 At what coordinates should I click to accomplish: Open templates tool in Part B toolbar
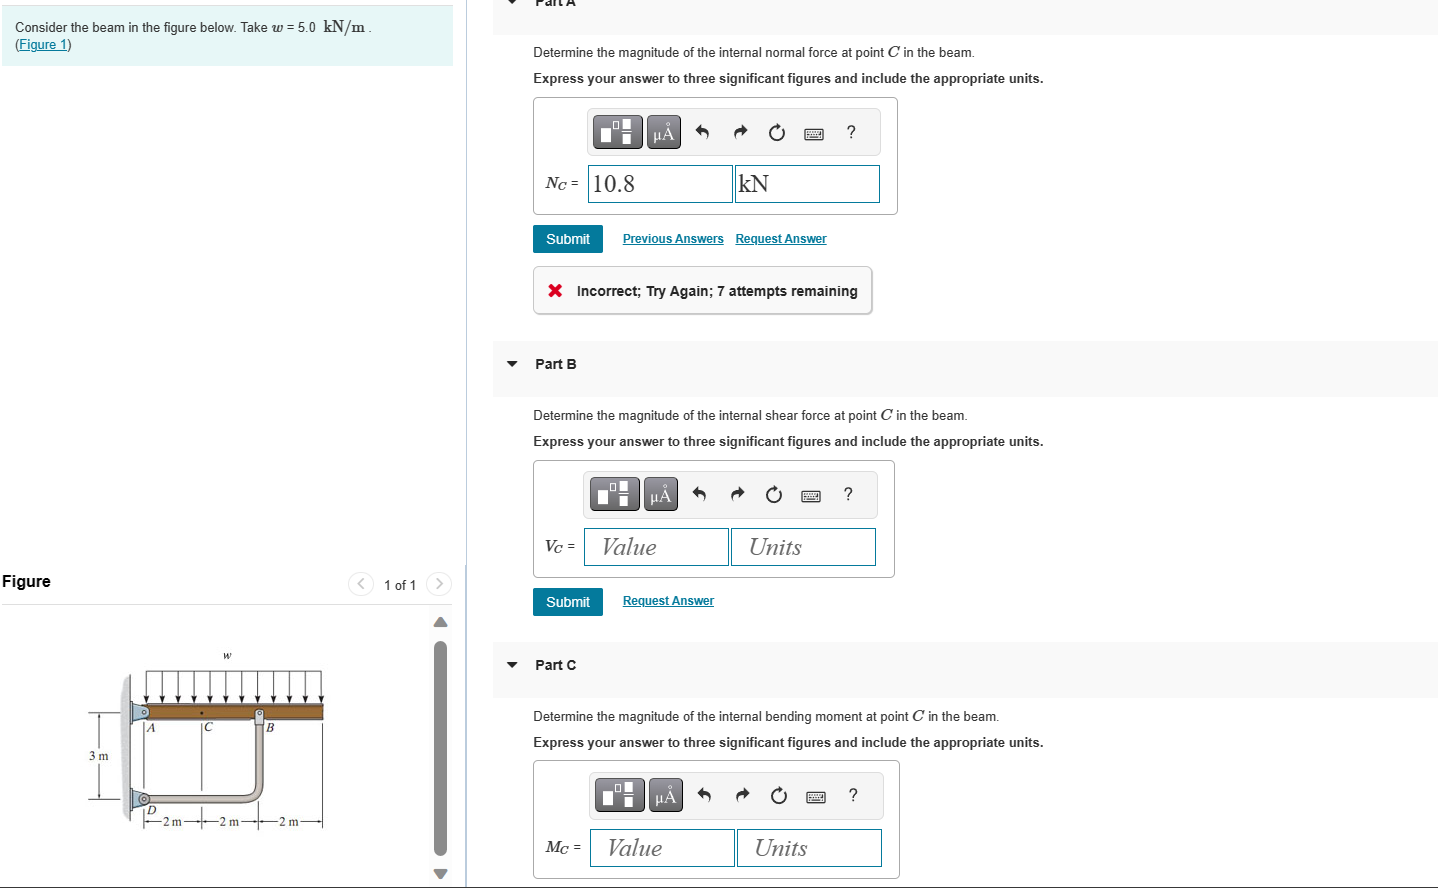pos(615,494)
